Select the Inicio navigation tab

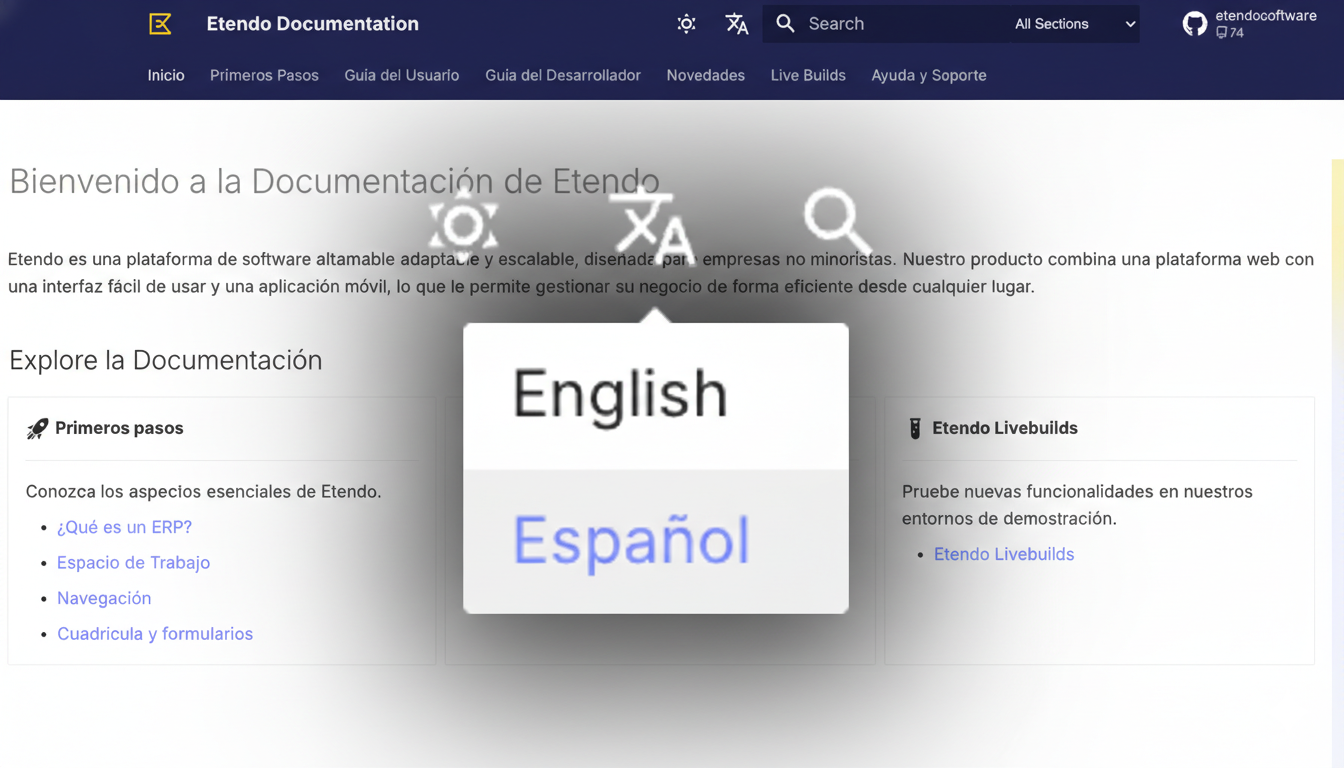[x=165, y=75]
